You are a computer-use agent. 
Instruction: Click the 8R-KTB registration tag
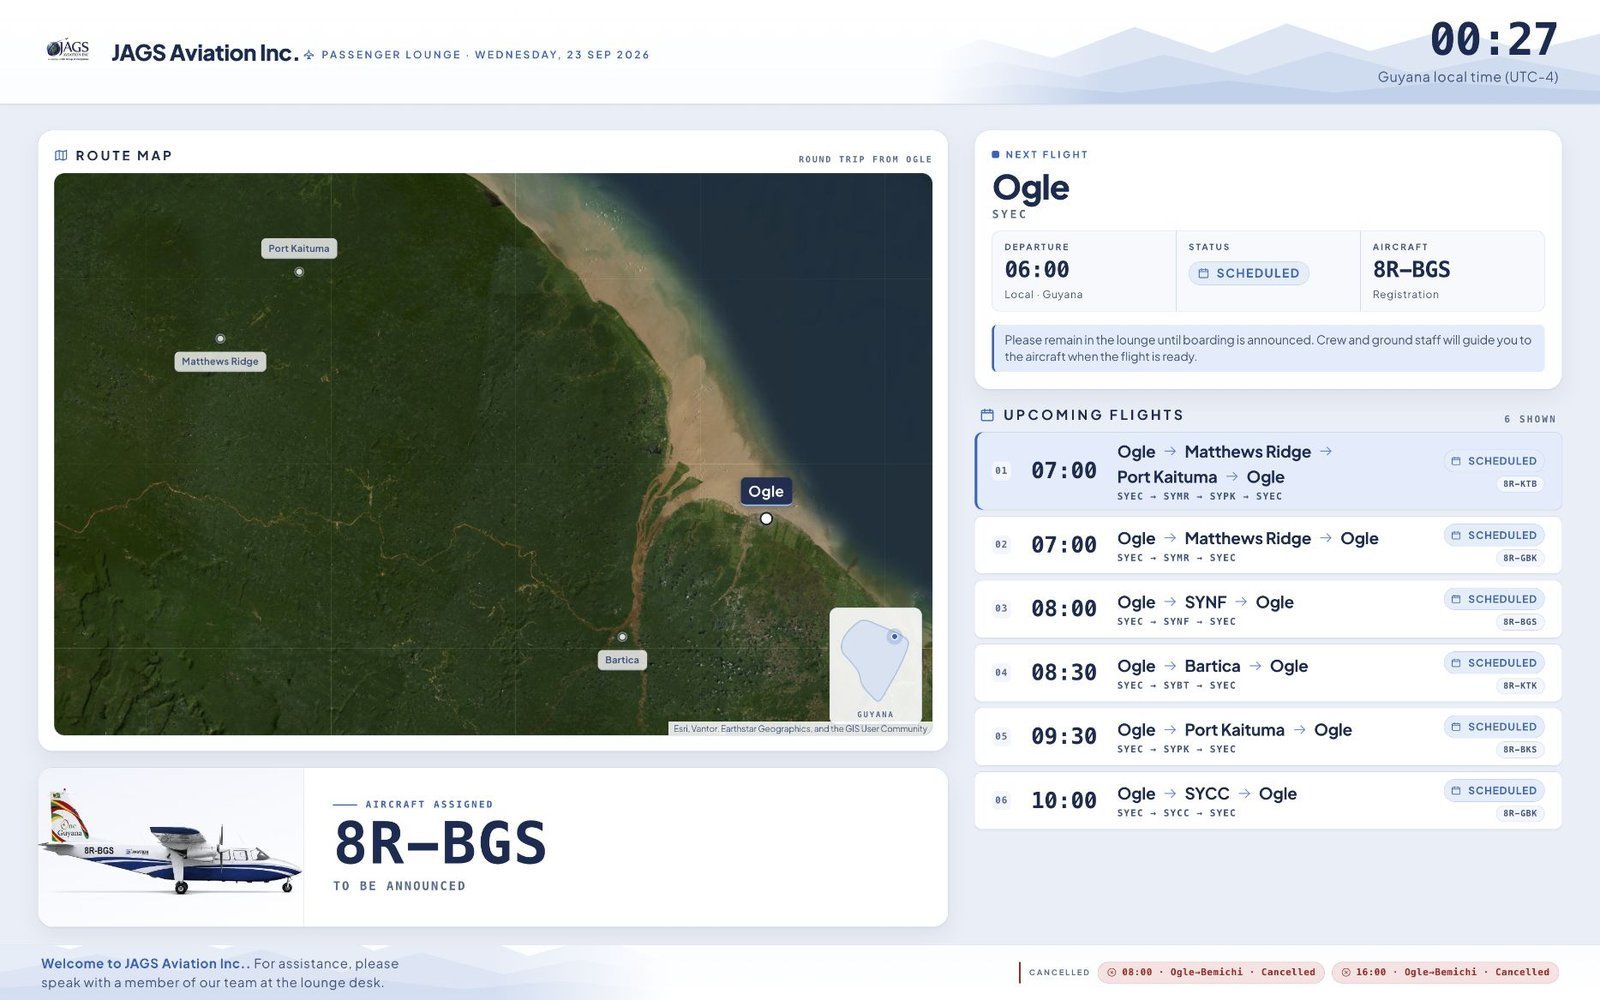(x=1520, y=484)
